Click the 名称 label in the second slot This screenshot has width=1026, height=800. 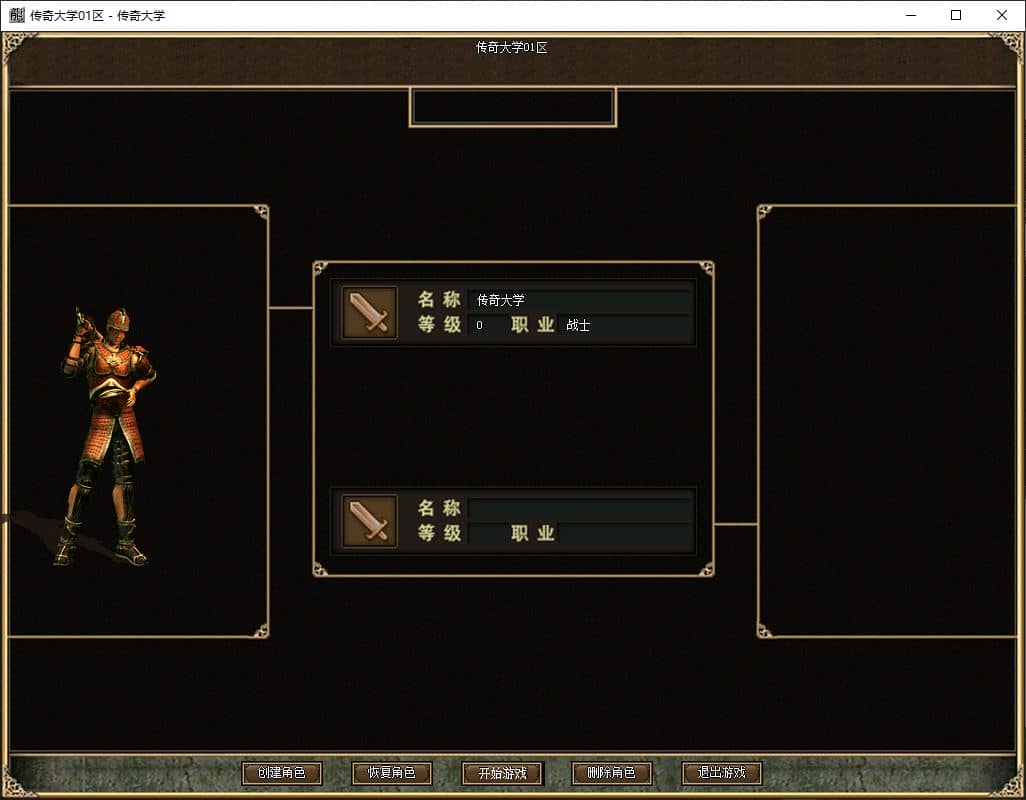click(440, 508)
